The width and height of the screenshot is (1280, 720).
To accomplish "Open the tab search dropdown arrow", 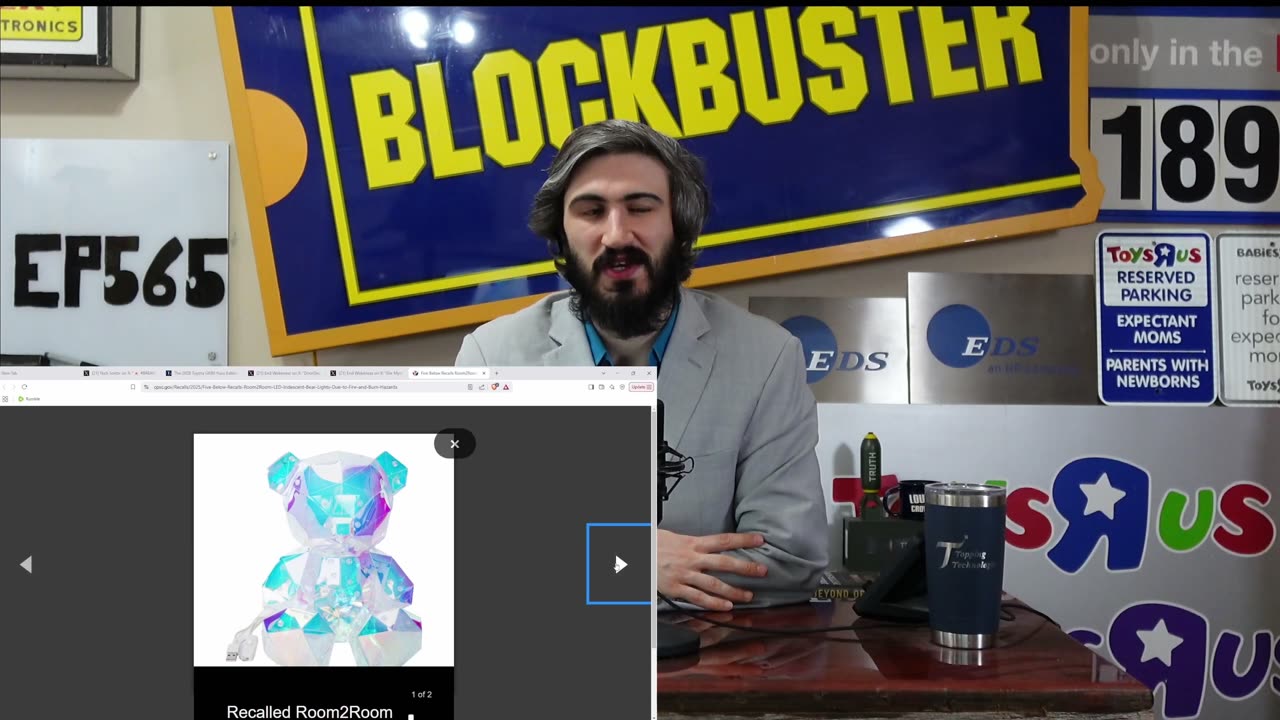I will (604, 373).
